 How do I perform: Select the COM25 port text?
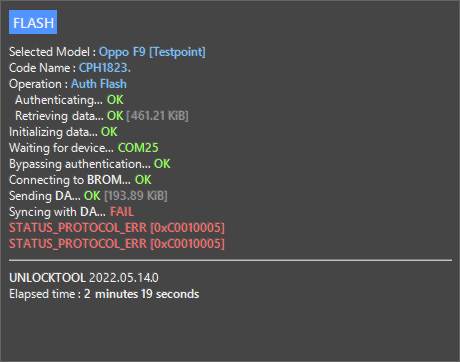pyautogui.click(x=138, y=148)
